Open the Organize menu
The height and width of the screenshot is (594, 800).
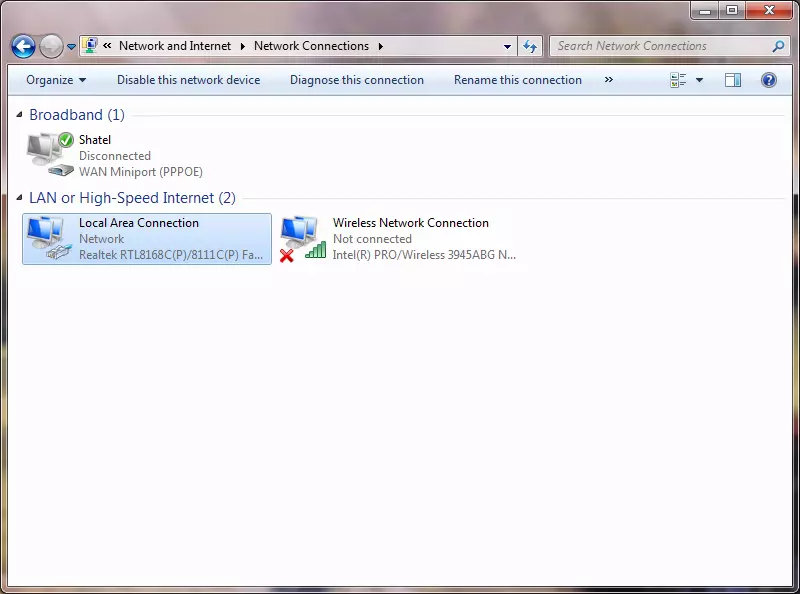(56, 80)
